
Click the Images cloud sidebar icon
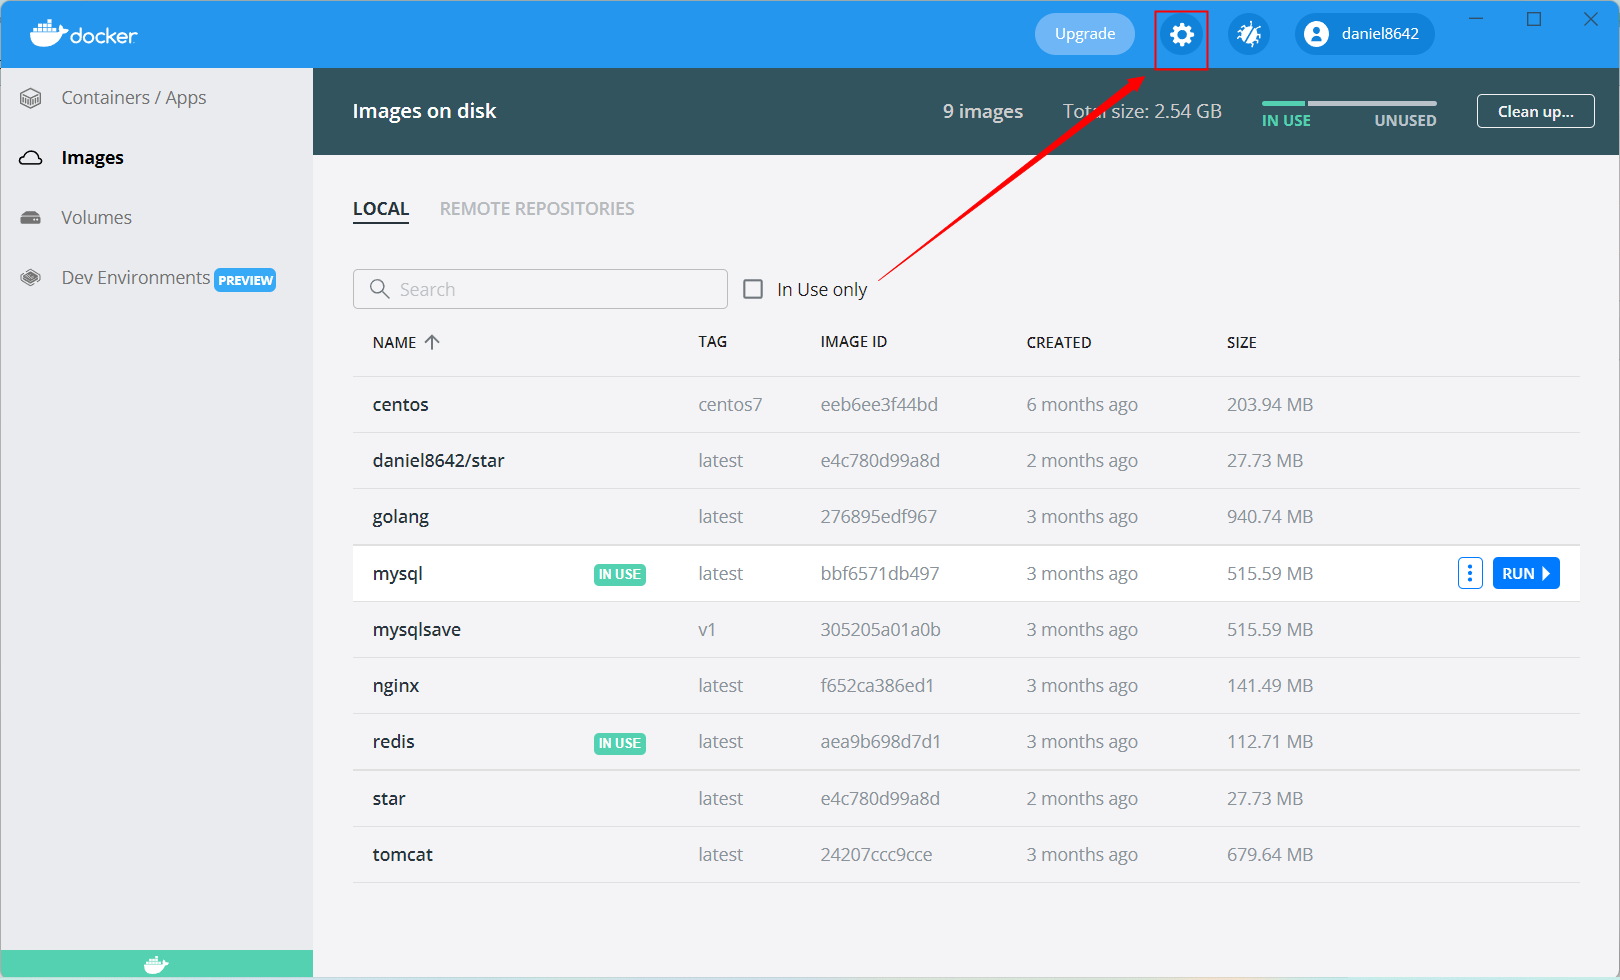(31, 158)
